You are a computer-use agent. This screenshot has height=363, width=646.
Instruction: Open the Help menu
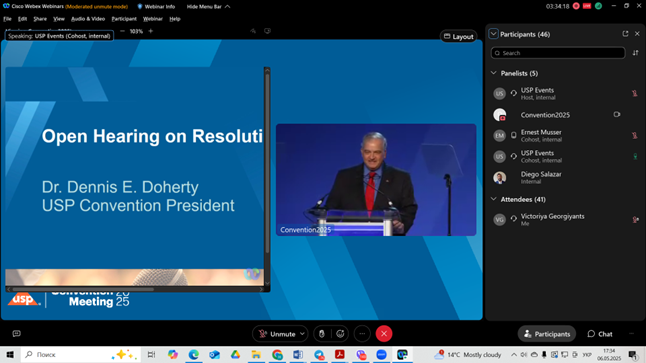coord(175,19)
